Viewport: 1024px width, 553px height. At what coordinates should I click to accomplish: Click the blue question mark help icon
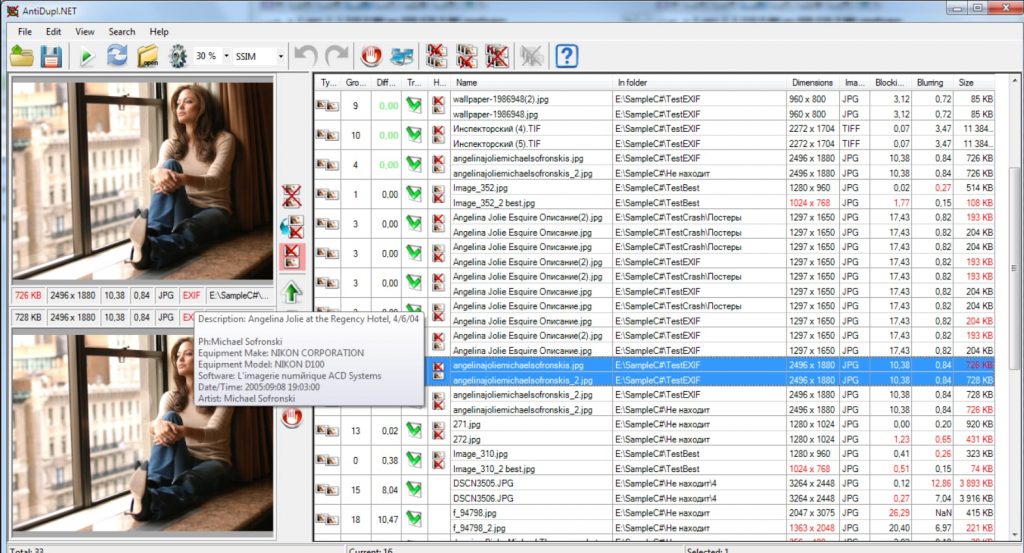coord(567,56)
